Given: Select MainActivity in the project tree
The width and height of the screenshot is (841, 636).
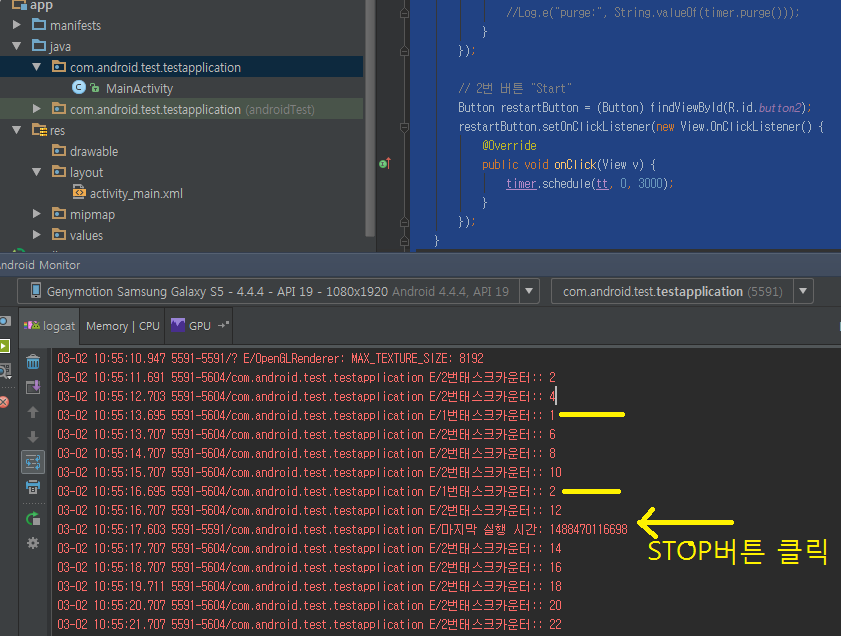Looking at the screenshot, I should [x=138, y=89].
